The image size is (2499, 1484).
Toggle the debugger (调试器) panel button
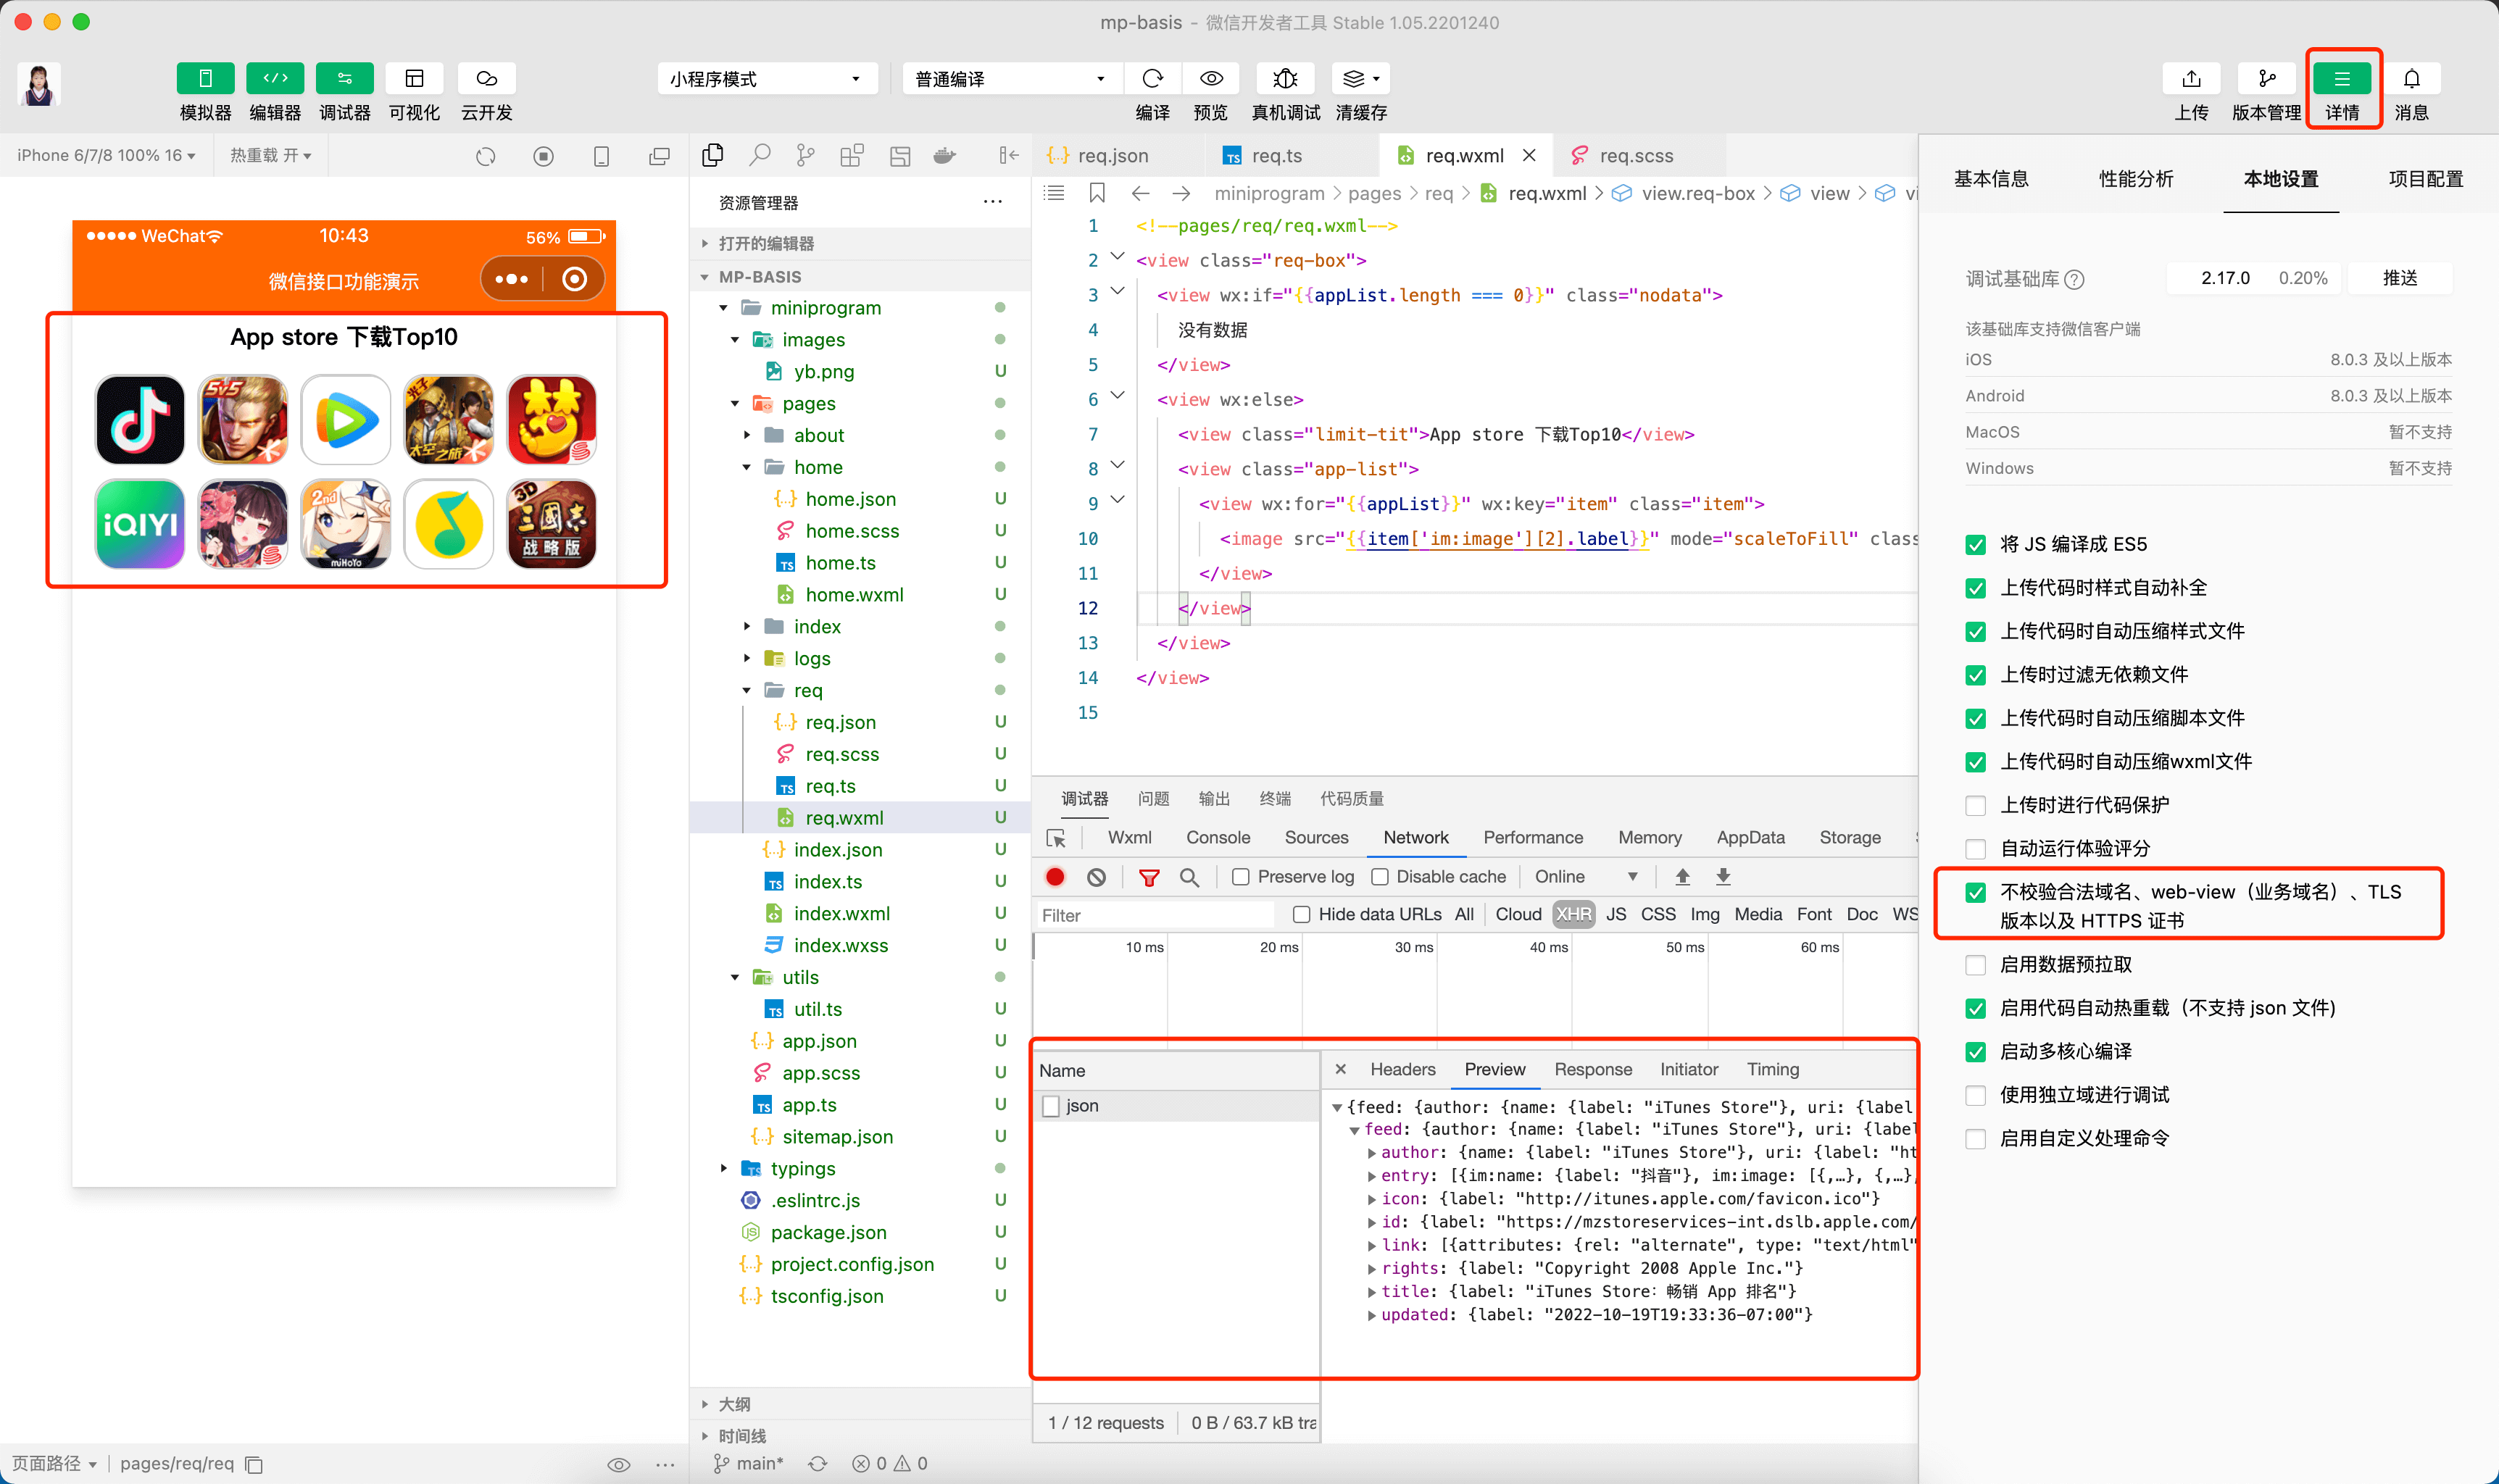(x=344, y=79)
